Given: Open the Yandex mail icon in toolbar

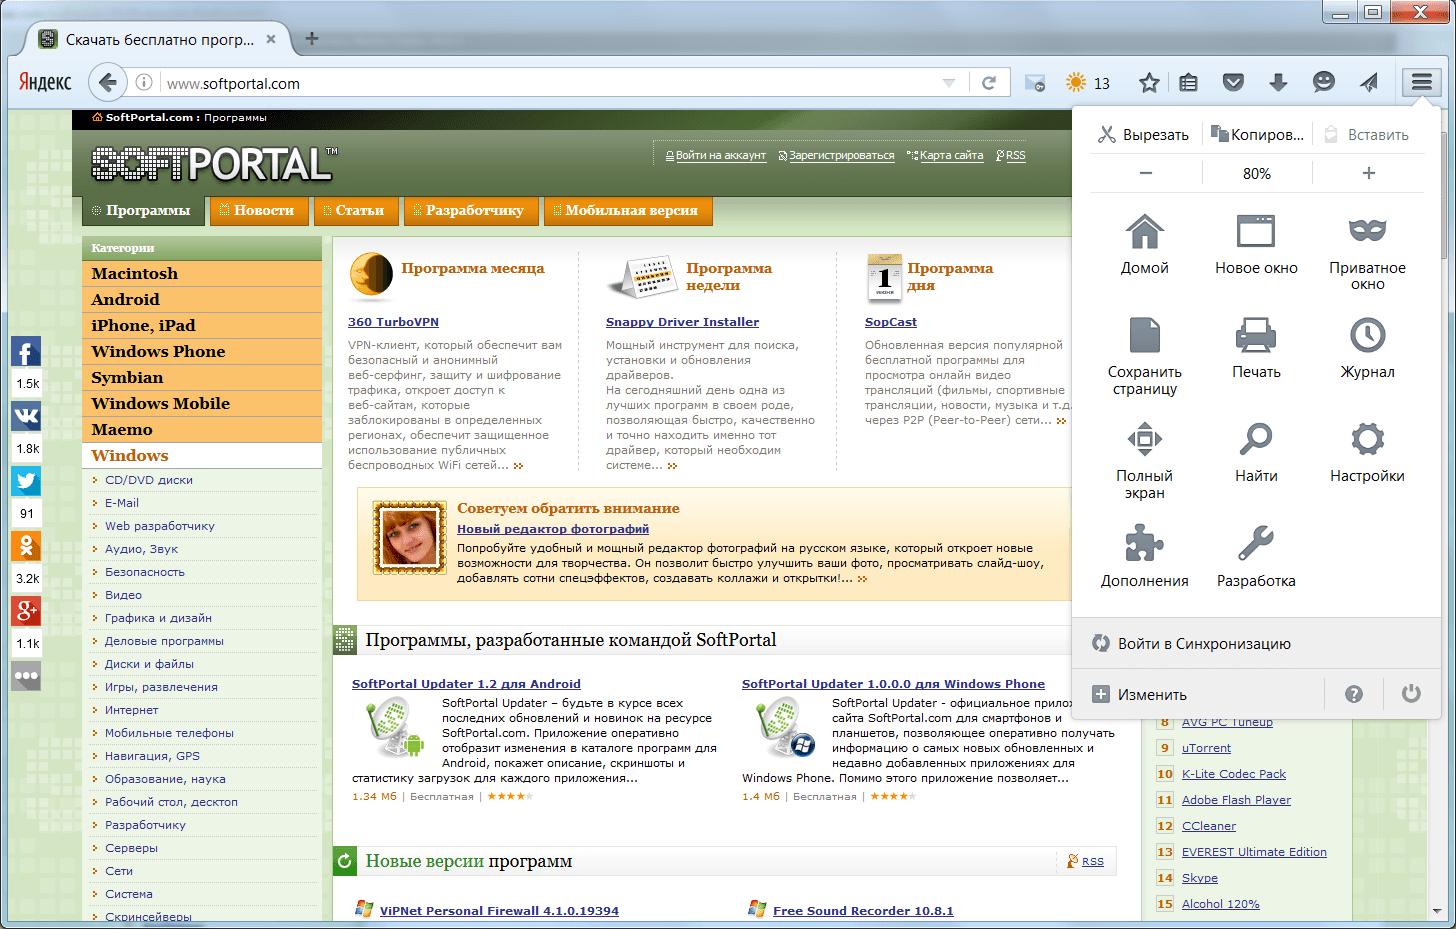Looking at the screenshot, I should (1035, 83).
